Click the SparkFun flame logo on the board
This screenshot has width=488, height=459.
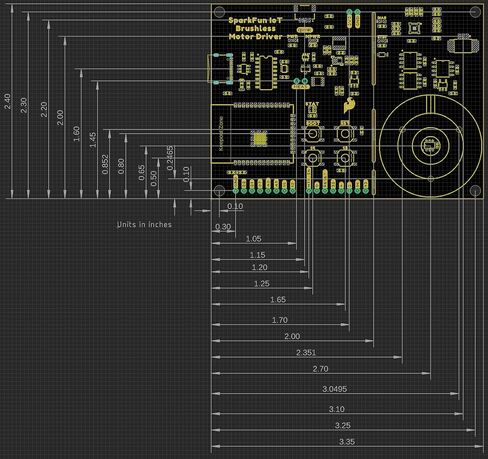coord(349,105)
